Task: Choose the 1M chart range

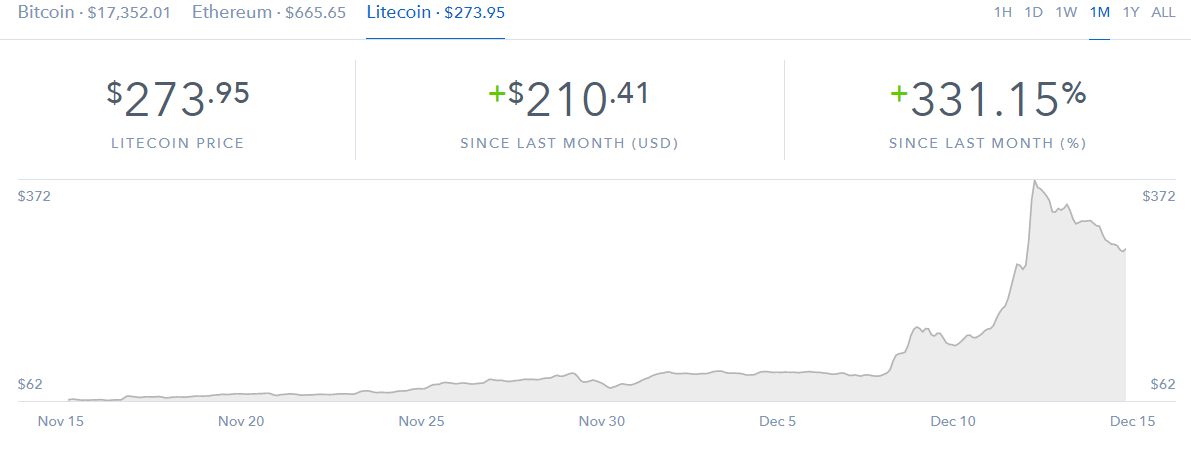Action: (1099, 12)
